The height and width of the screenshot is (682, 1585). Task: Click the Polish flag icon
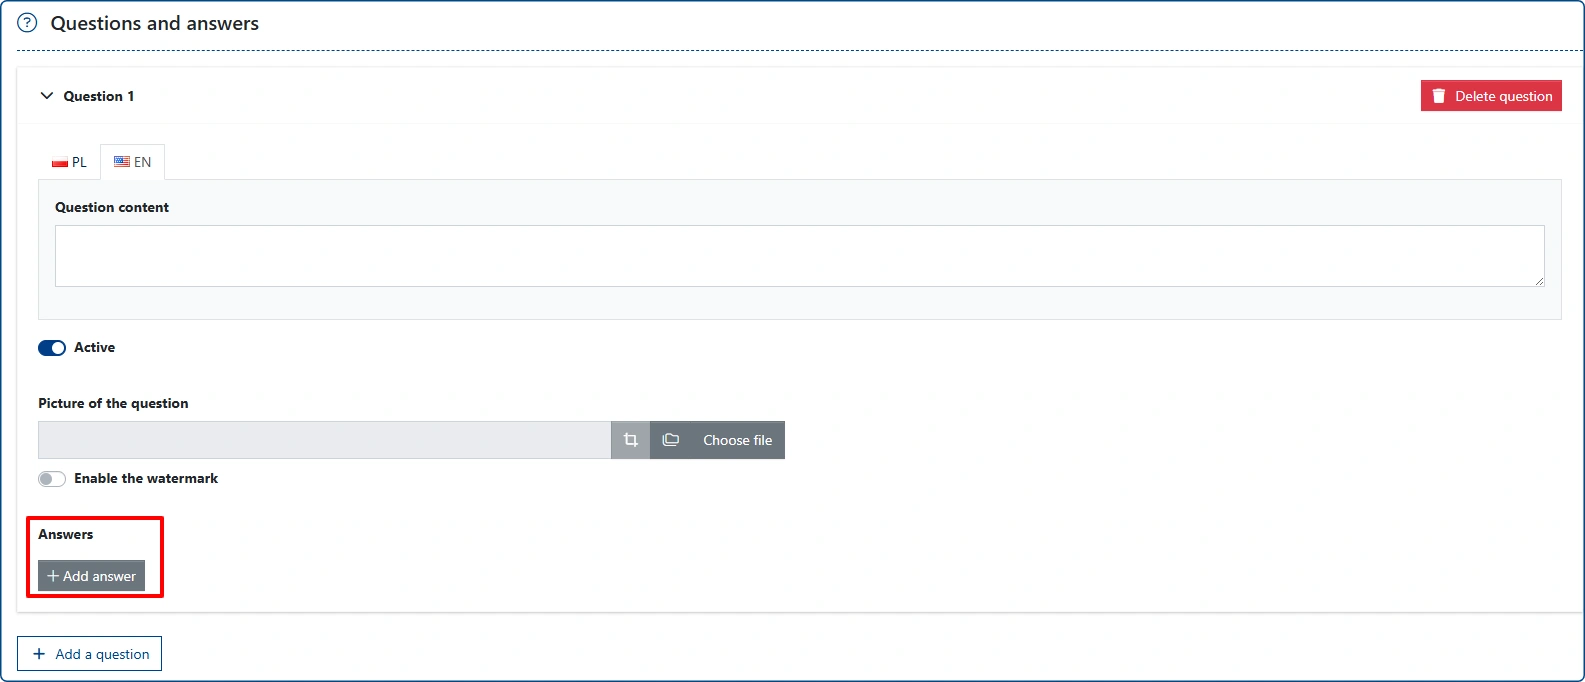(60, 163)
